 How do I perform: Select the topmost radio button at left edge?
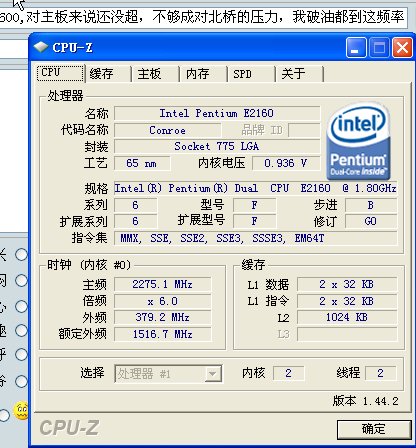(x=21, y=255)
